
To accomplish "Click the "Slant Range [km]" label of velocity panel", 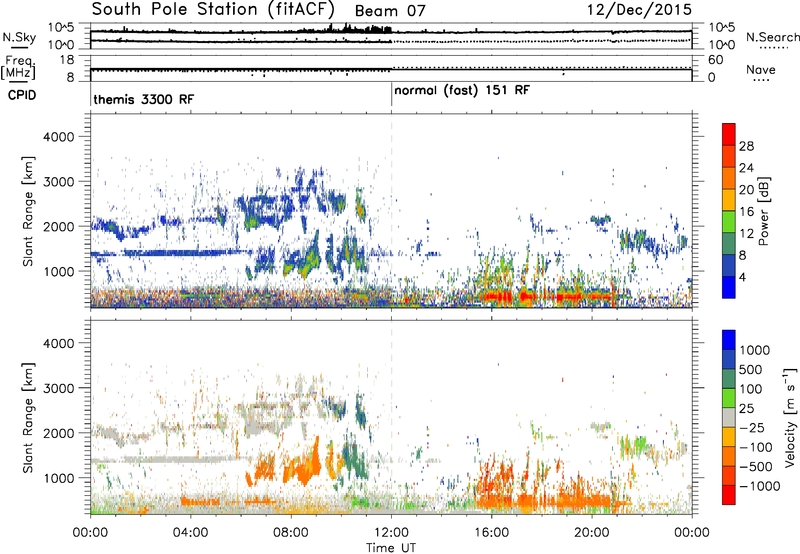I will (x=28, y=418).
